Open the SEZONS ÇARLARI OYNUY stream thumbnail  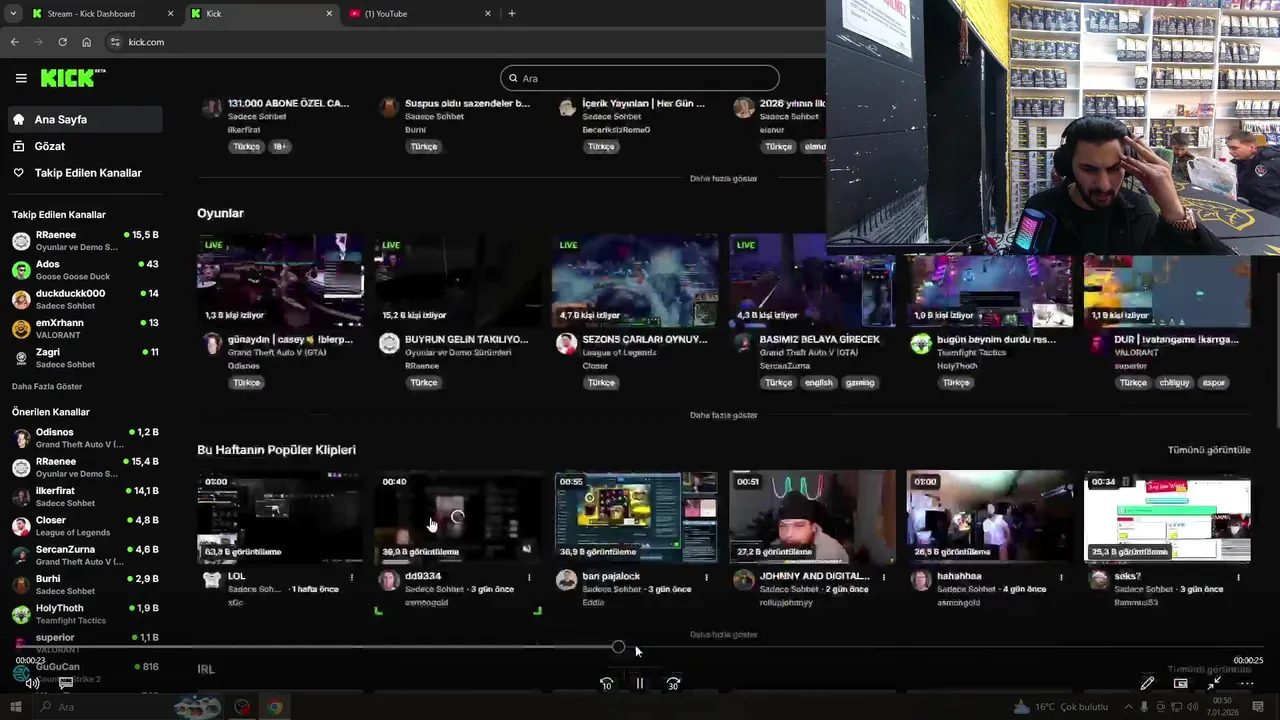[635, 281]
